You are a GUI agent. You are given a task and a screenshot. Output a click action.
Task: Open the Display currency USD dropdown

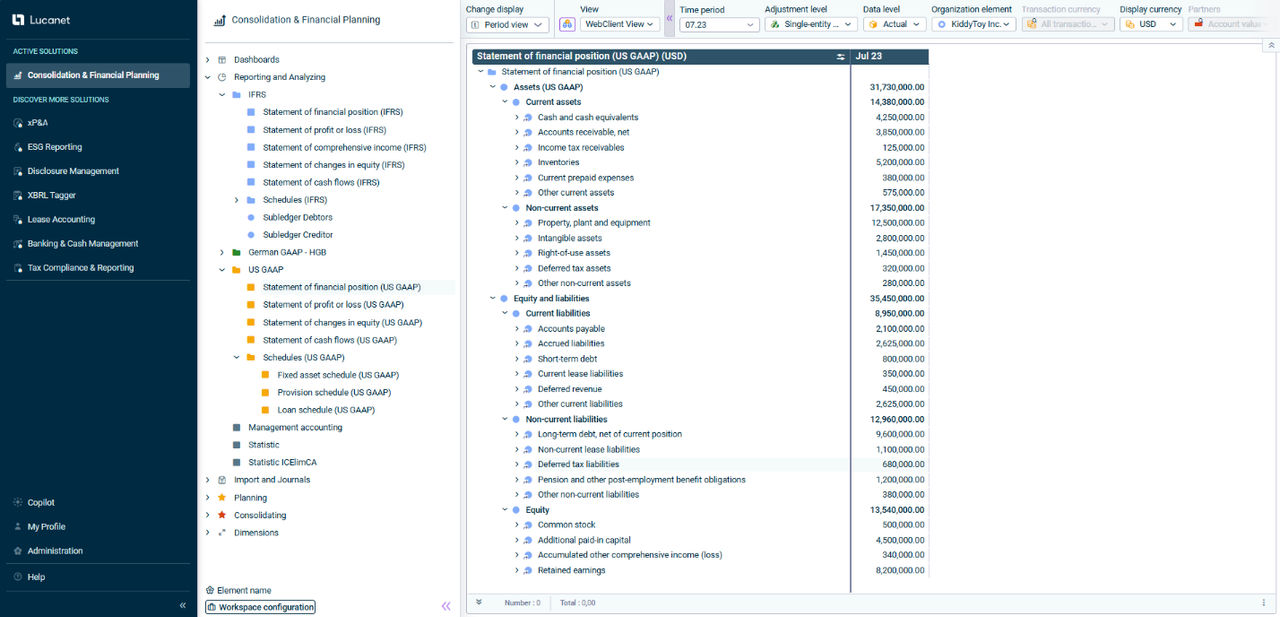point(1150,24)
